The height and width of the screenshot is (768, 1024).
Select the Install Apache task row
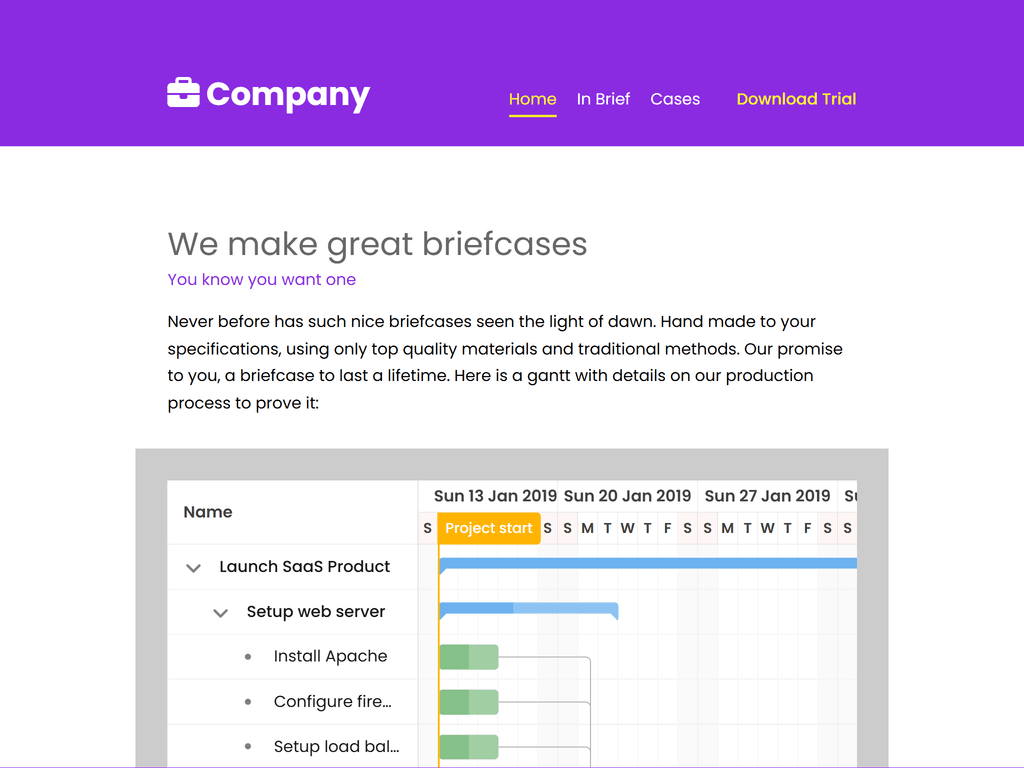tap(330, 657)
